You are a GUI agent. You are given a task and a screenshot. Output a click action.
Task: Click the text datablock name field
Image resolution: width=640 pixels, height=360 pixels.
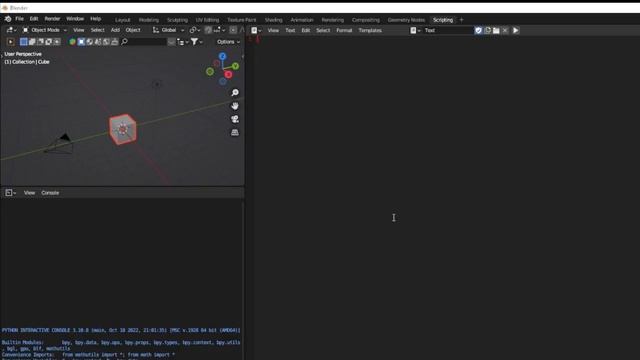(x=448, y=30)
